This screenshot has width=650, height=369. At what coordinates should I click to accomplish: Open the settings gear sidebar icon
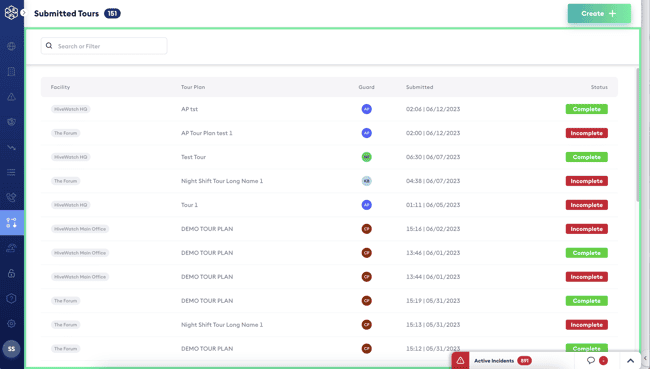(x=12, y=323)
